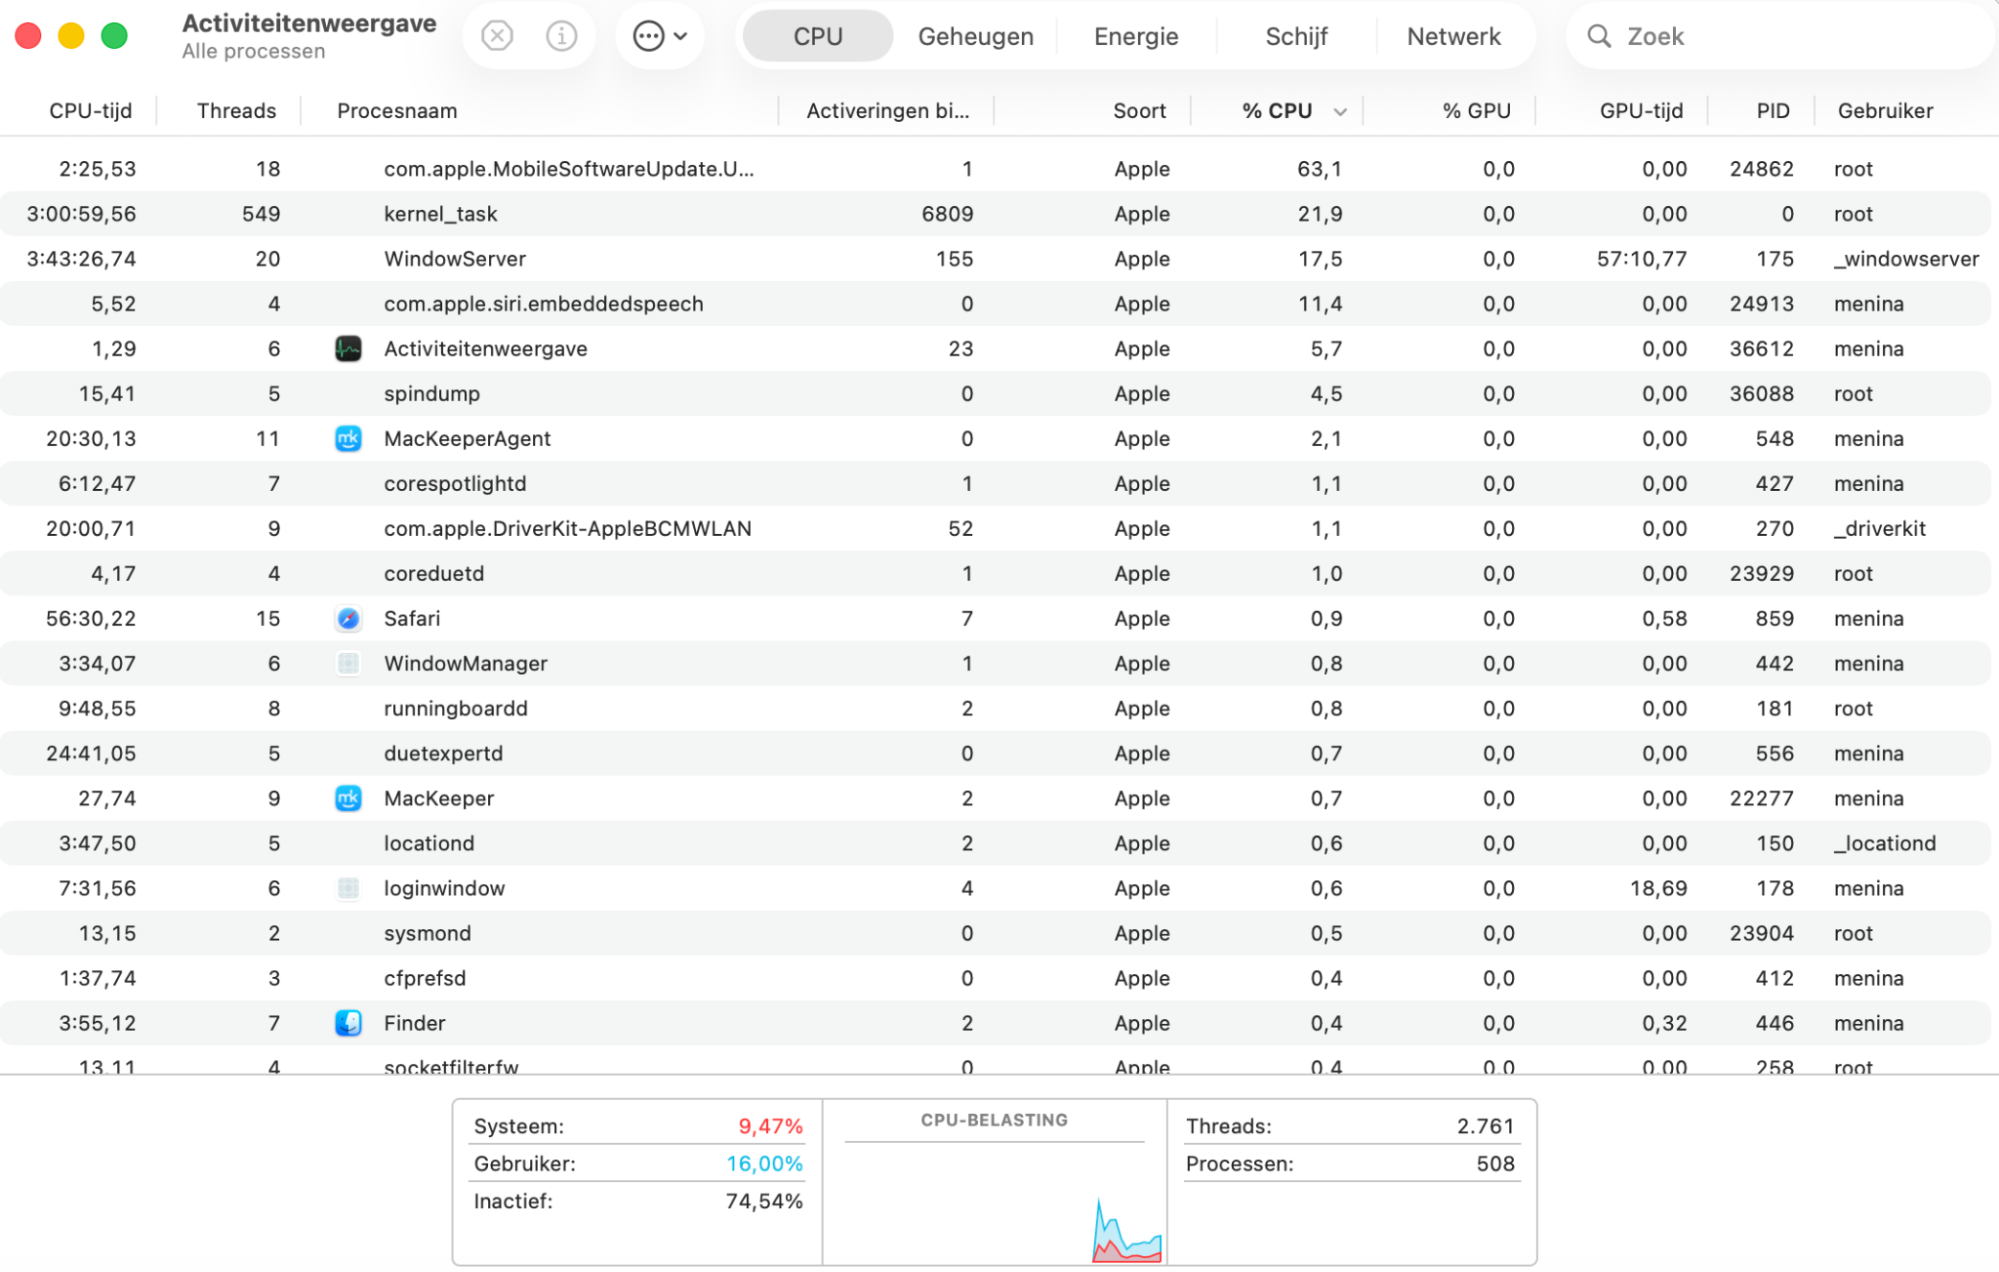Select com.apple.siri.embeddedspeech process

(x=544, y=304)
